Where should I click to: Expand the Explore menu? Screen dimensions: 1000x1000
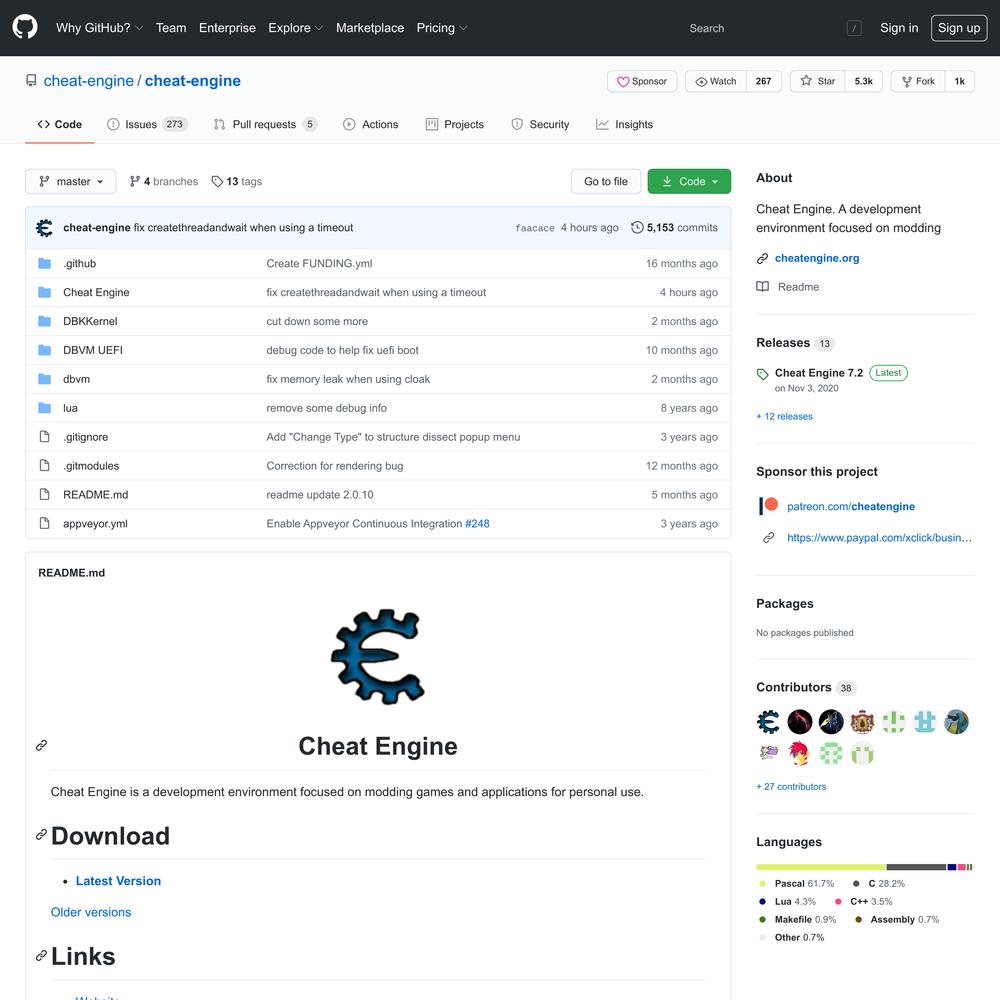(295, 28)
